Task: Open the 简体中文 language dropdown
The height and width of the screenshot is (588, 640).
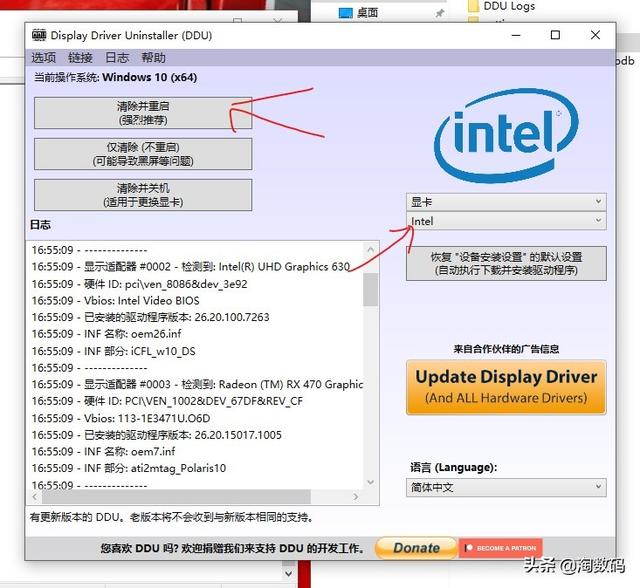Action: (x=506, y=487)
